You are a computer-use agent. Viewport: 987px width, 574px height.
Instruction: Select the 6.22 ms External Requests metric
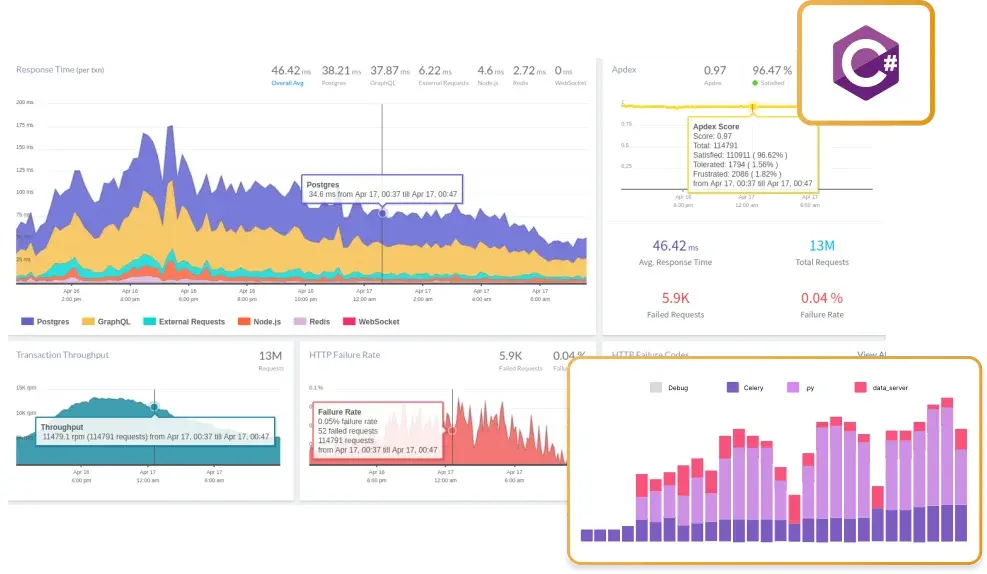[x=443, y=74]
